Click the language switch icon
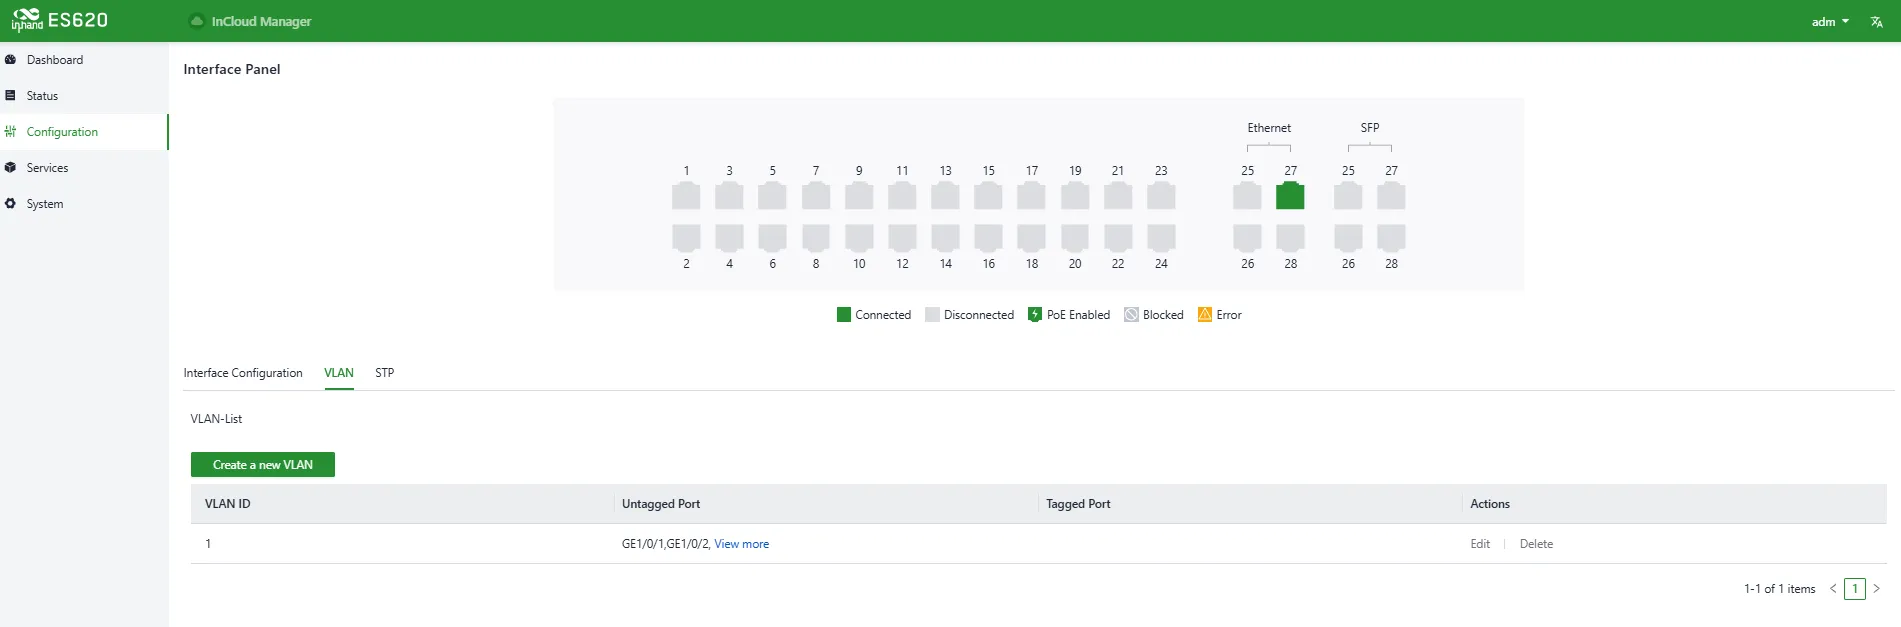Screen dimensions: 1901x627 pyautogui.click(x=1876, y=22)
